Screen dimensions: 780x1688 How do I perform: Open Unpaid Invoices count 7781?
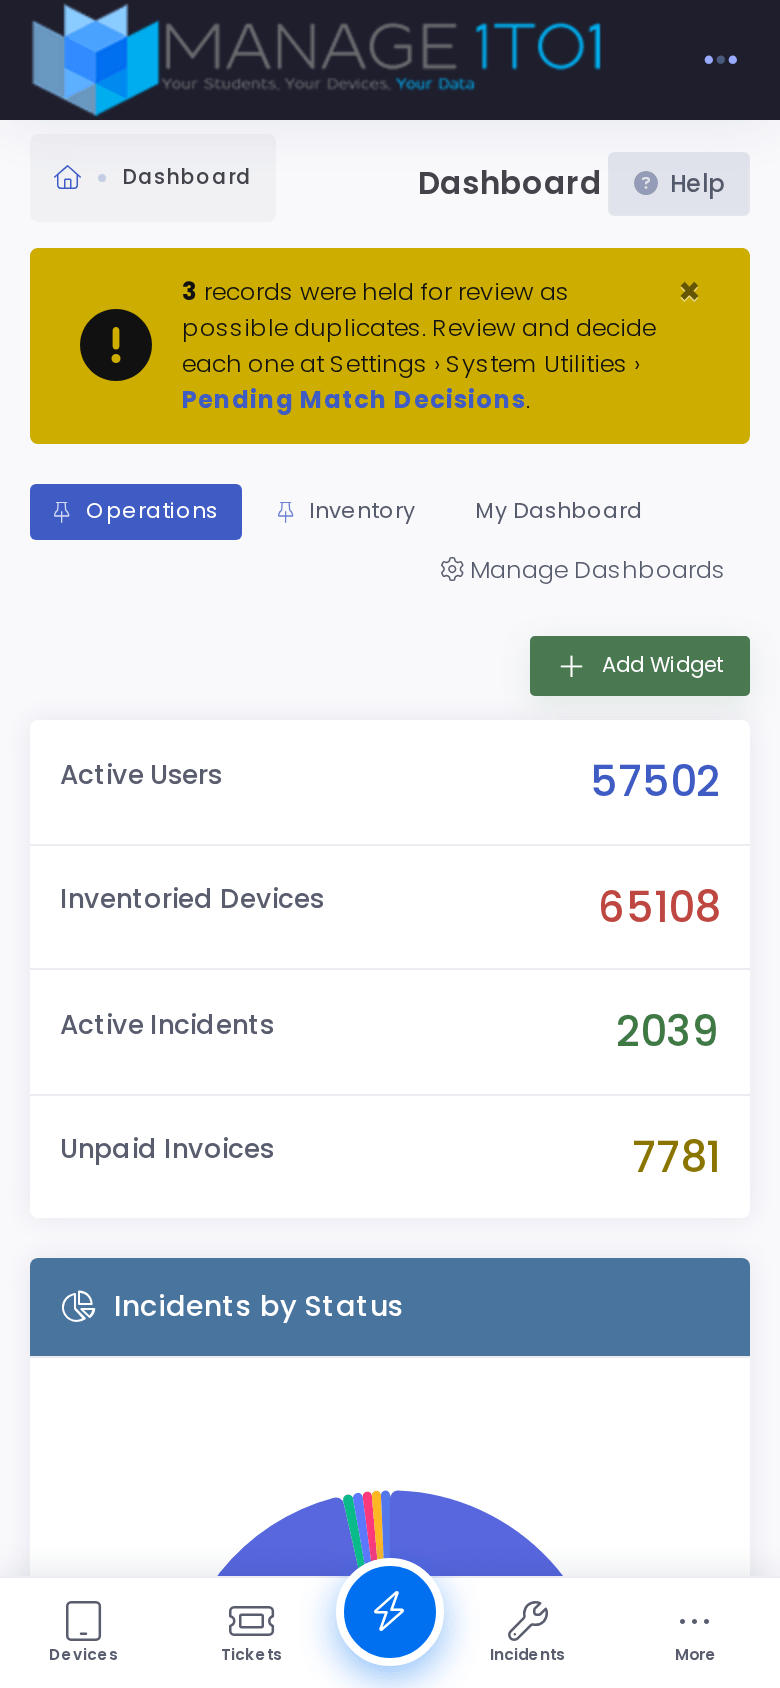click(676, 1157)
